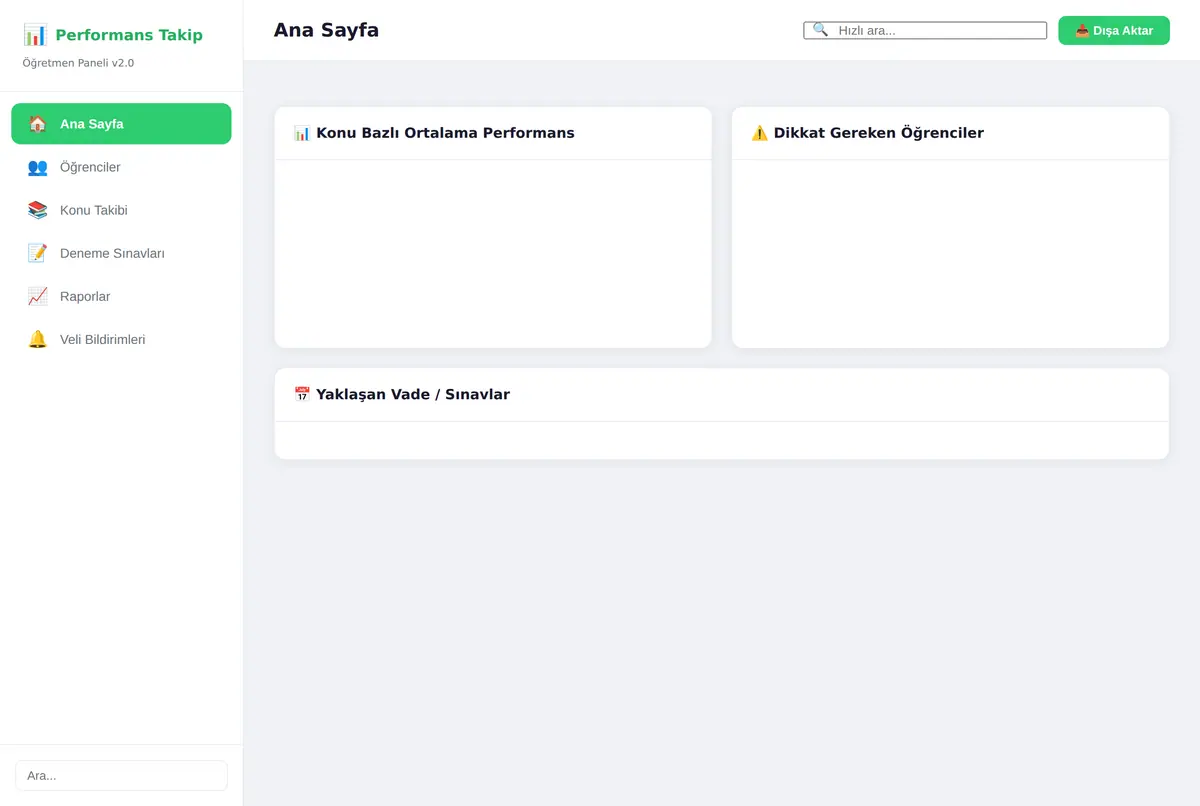Image resolution: width=1200 pixels, height=806 pixels.
Task: Click the Dikkat Gereken Öğrenciler title
Action: coord(879,133)
